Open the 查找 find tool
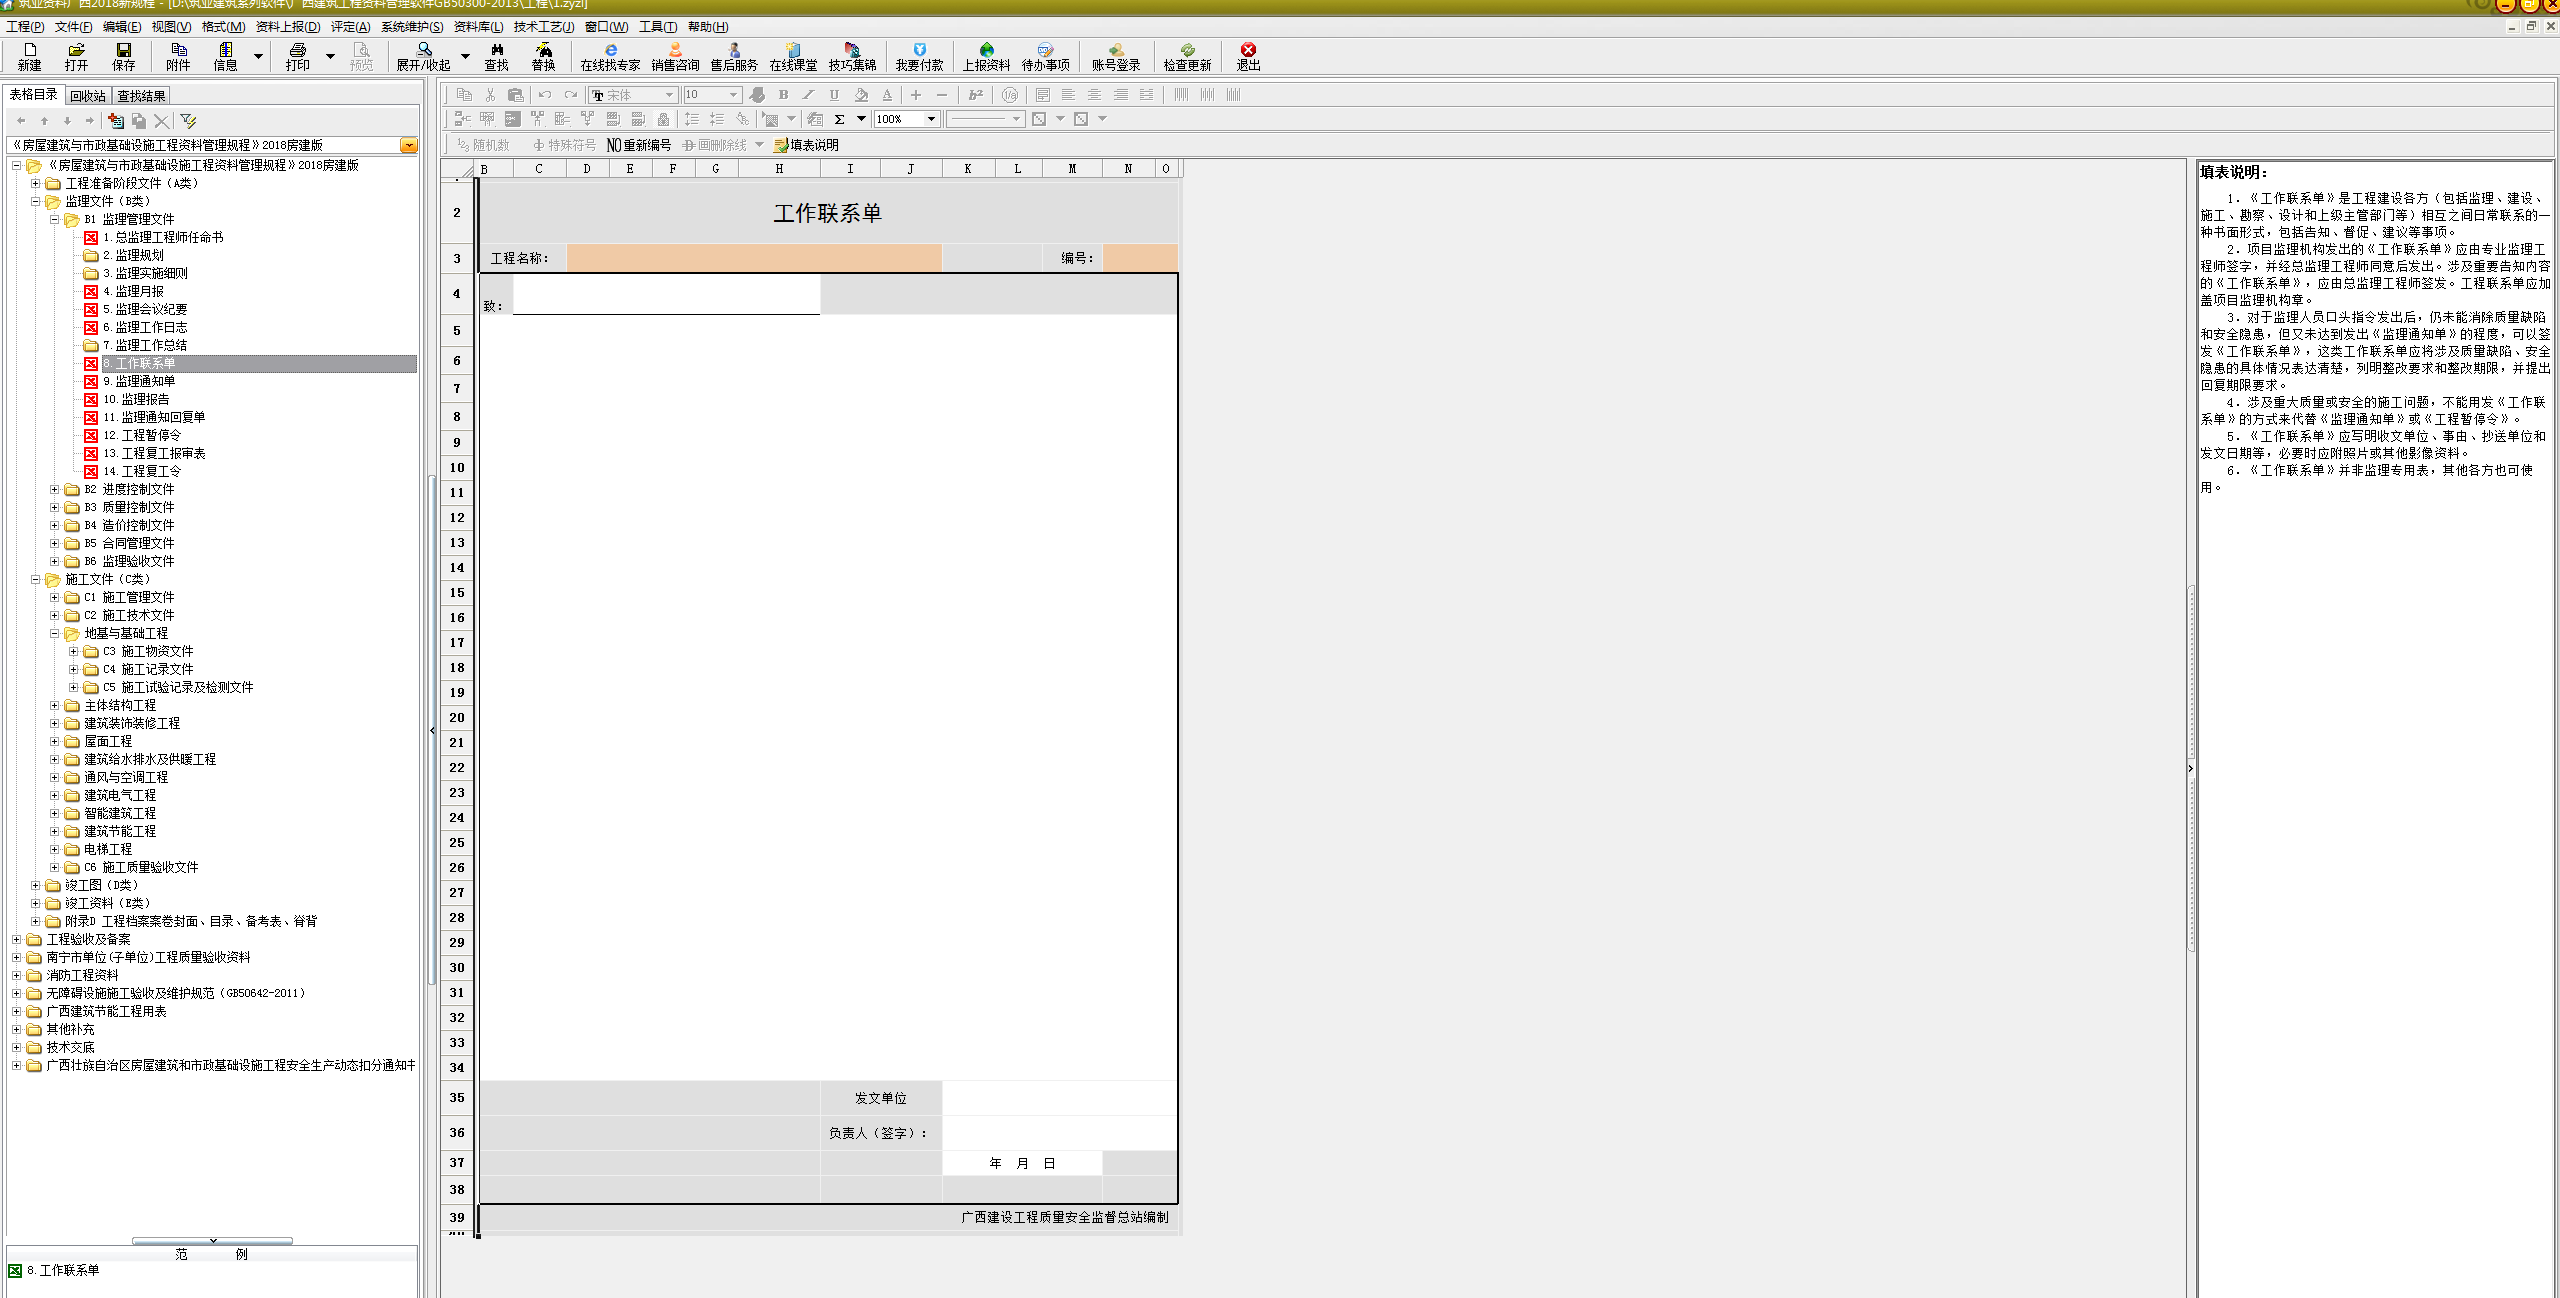 496,56
